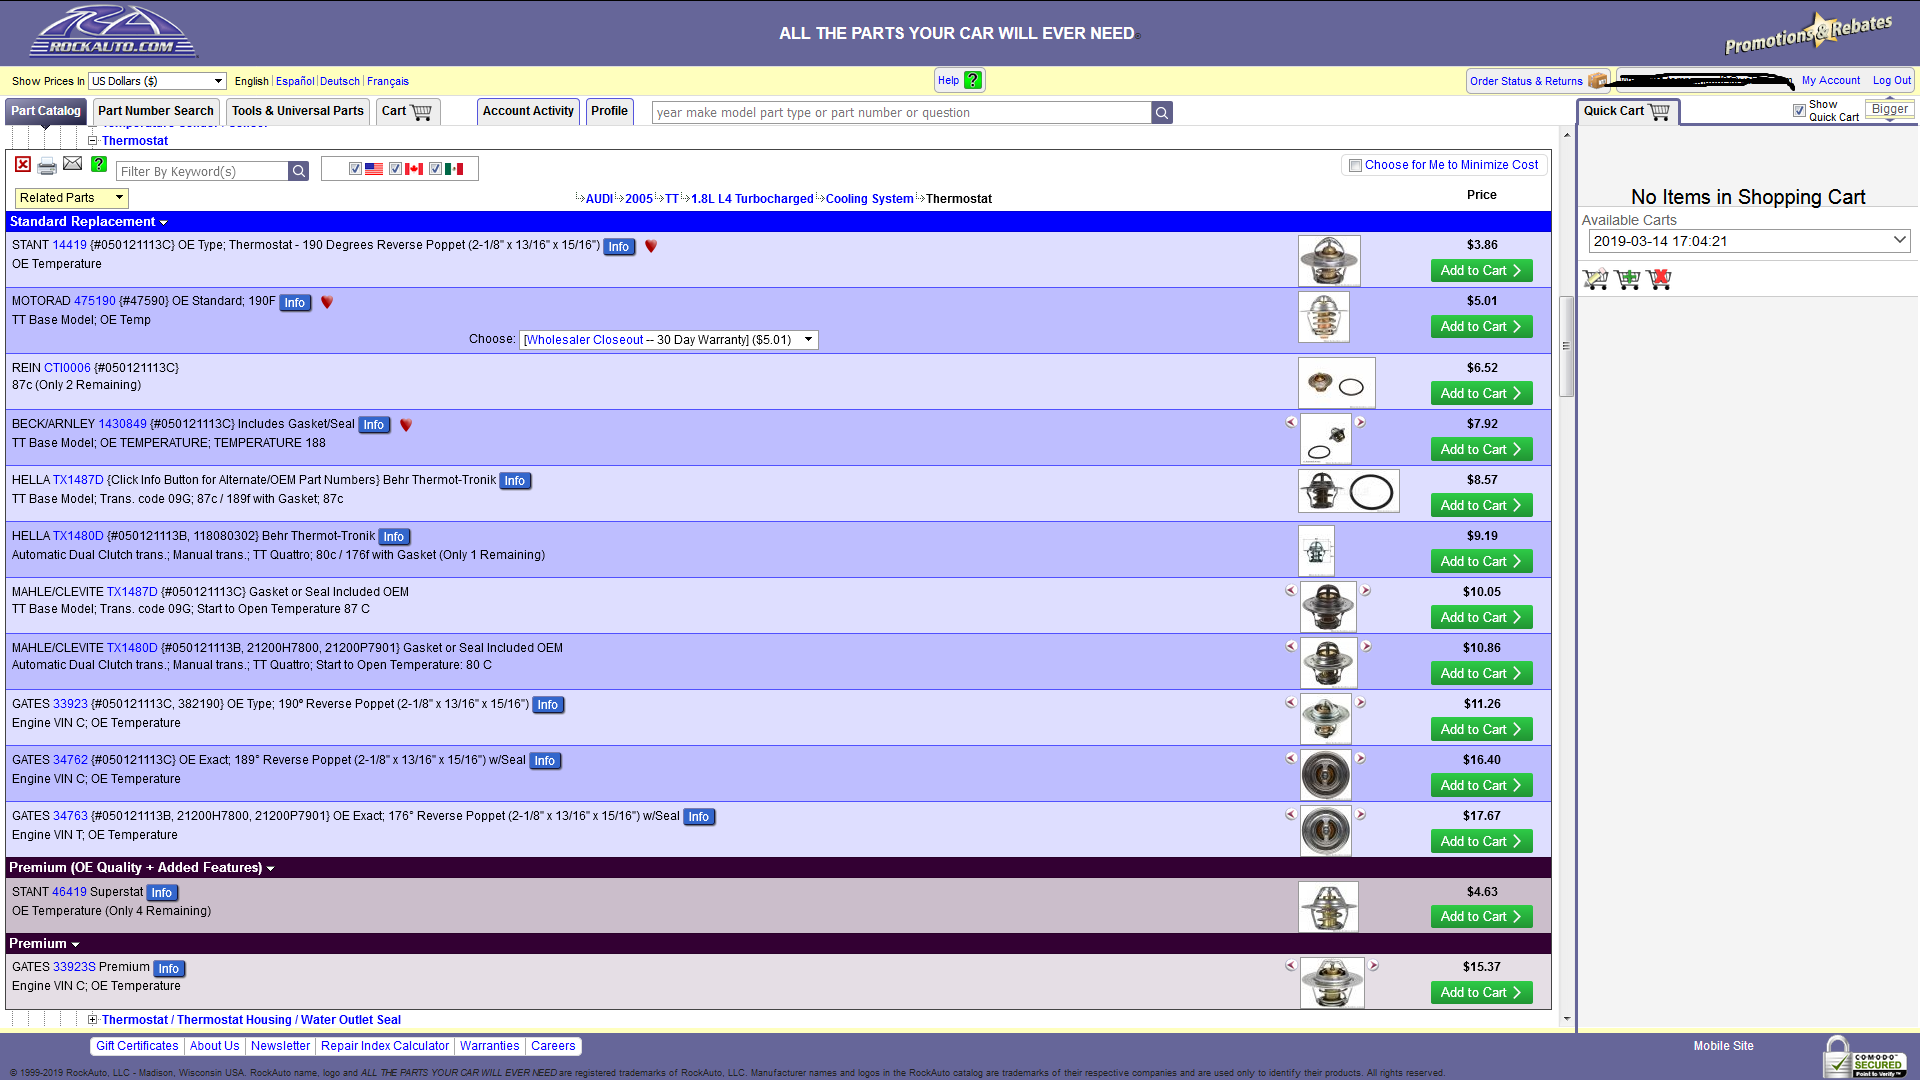Show previous image for GATES 34763

pyautogui.click(x=1291, y=814)
